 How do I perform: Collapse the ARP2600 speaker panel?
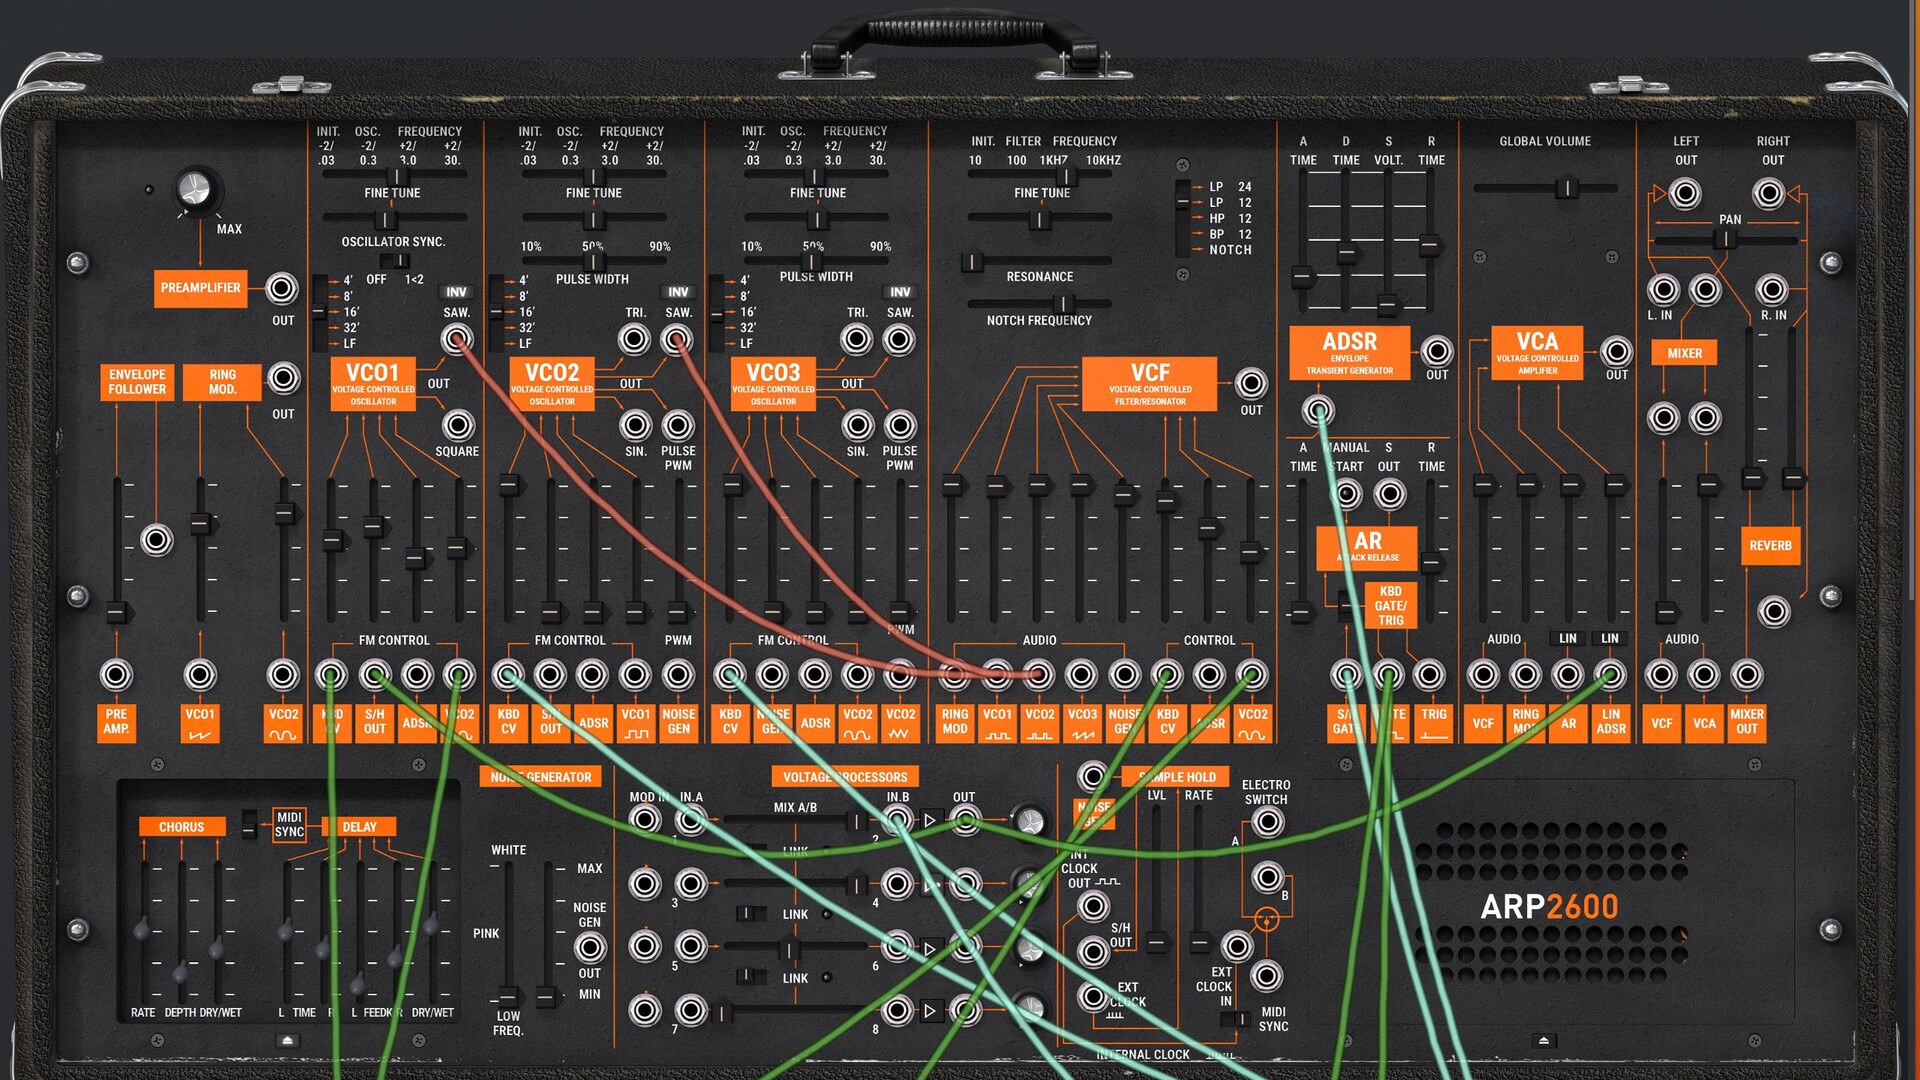coord(1544,1040)
